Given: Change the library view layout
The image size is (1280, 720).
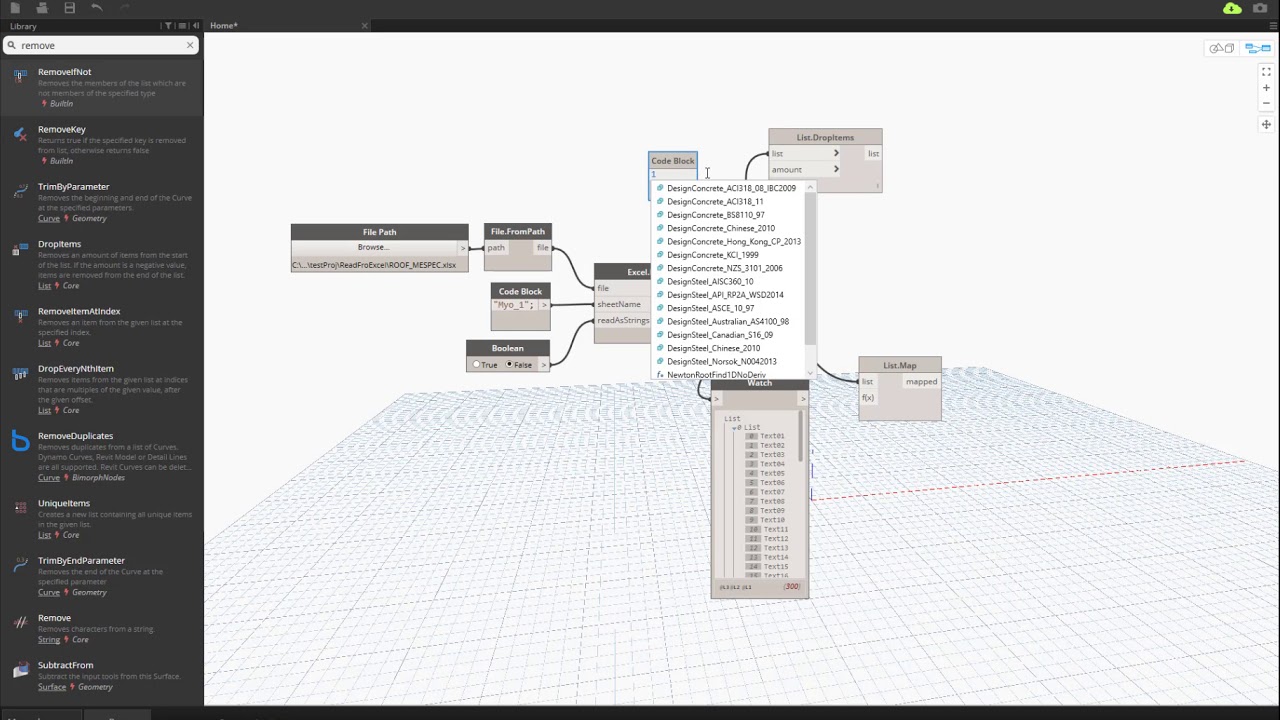Looking at the screenshot, I should pos(182,26).
